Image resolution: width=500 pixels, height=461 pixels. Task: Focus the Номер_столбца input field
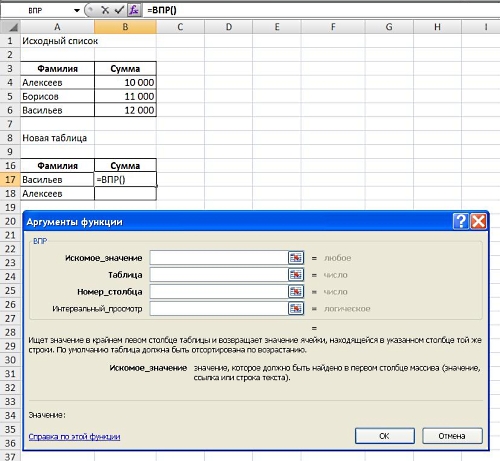pos(219,292)
